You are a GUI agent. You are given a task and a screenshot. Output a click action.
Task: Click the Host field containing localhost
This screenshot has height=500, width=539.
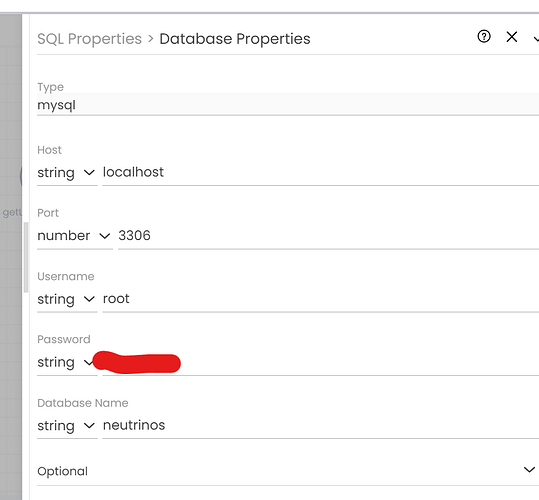point(320,172)
